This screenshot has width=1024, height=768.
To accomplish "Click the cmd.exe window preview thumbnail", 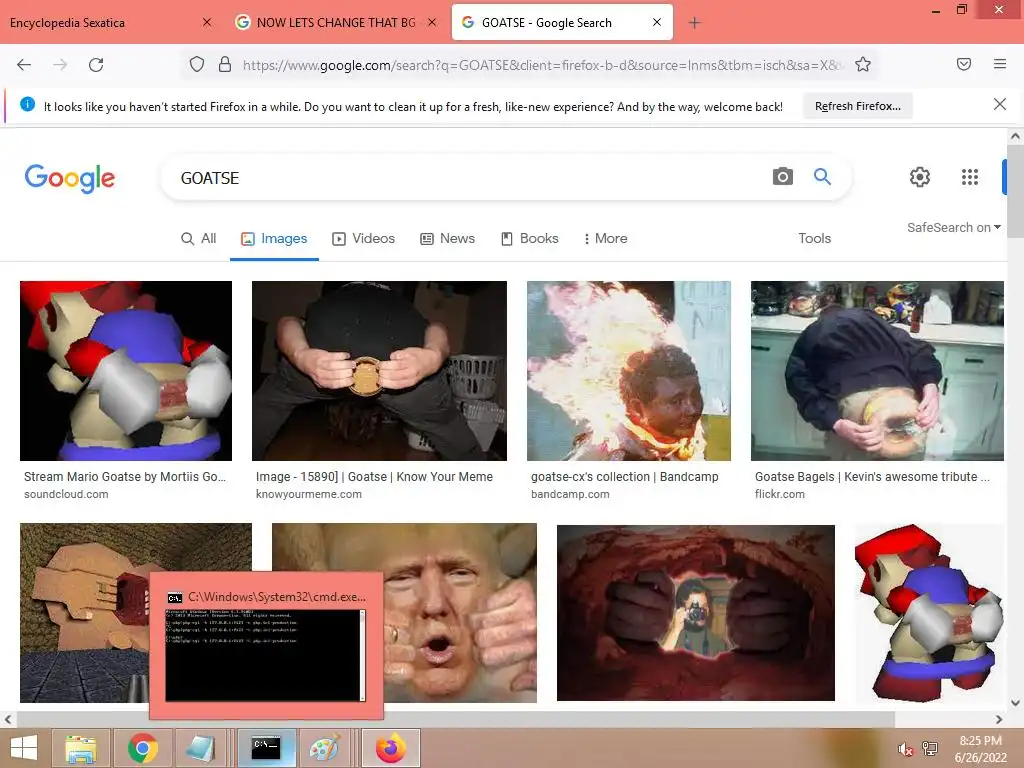I will 265,655.
